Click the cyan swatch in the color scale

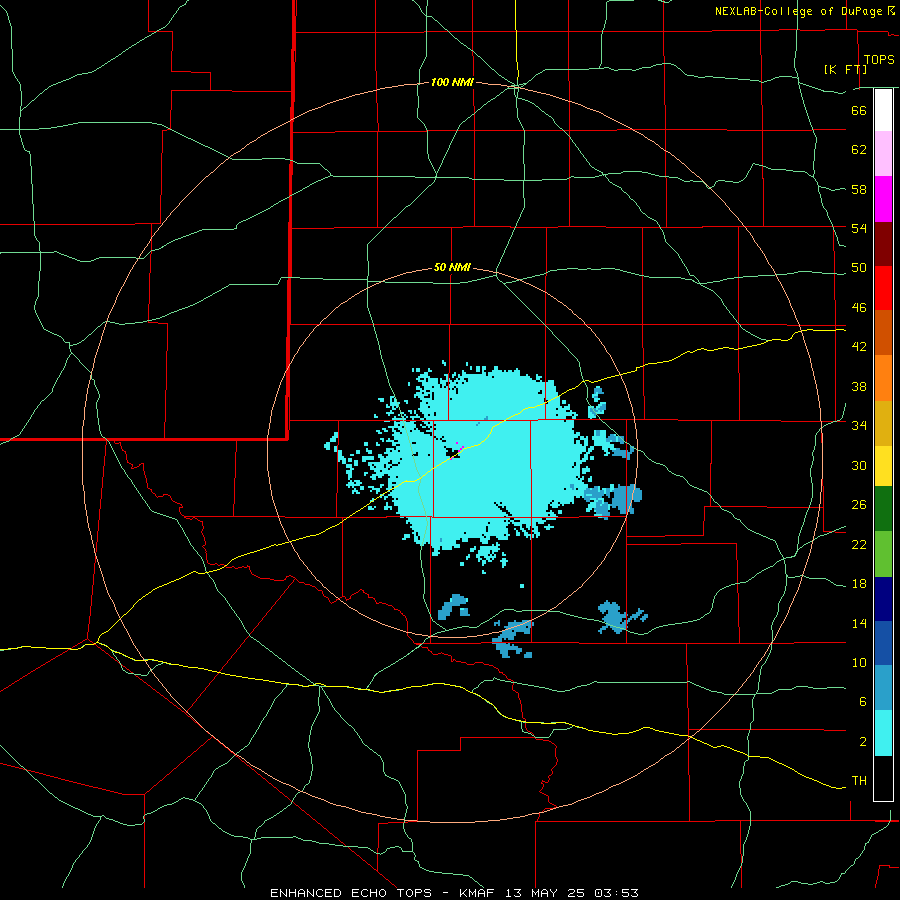[x=883, y=733]
